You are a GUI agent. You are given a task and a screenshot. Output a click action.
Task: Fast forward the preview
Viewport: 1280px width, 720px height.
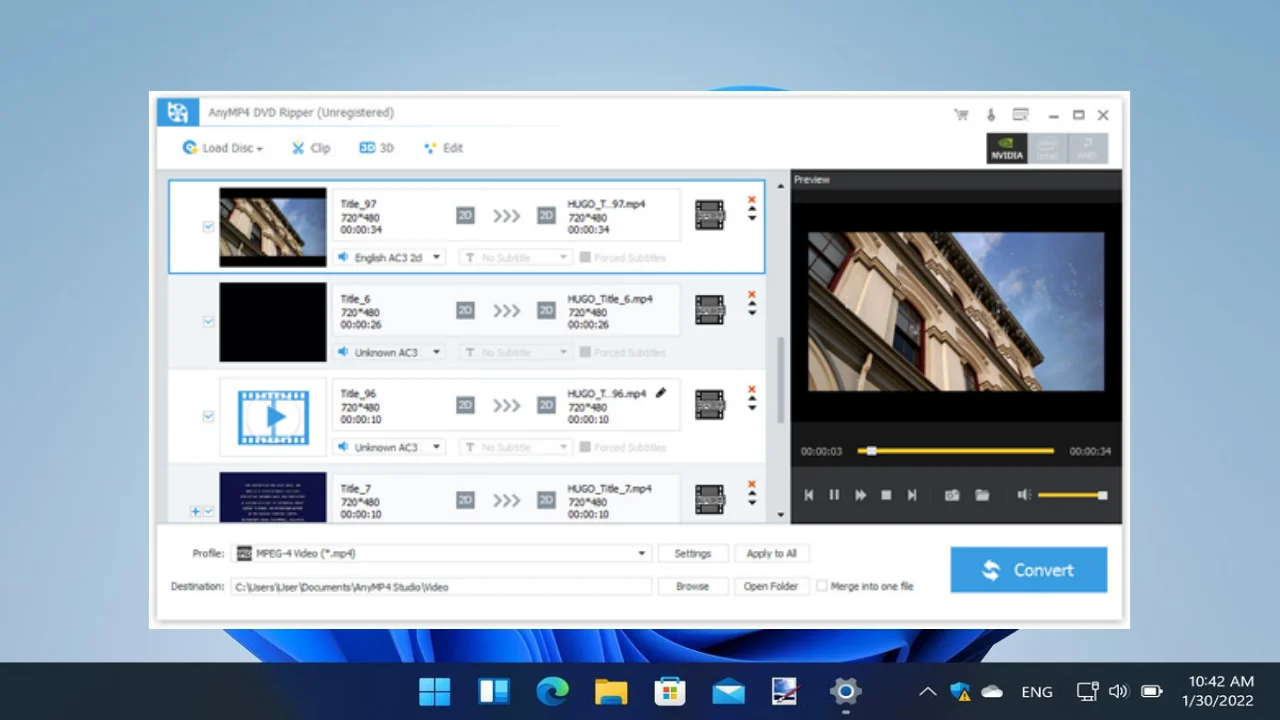click(860, 495)
